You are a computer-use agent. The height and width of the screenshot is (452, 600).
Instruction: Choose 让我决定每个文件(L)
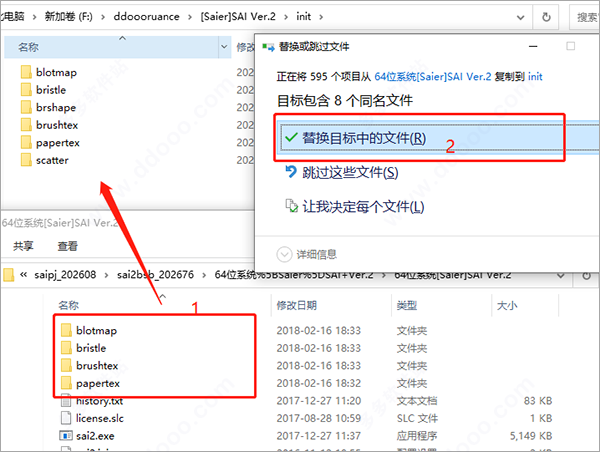[363, 207]
